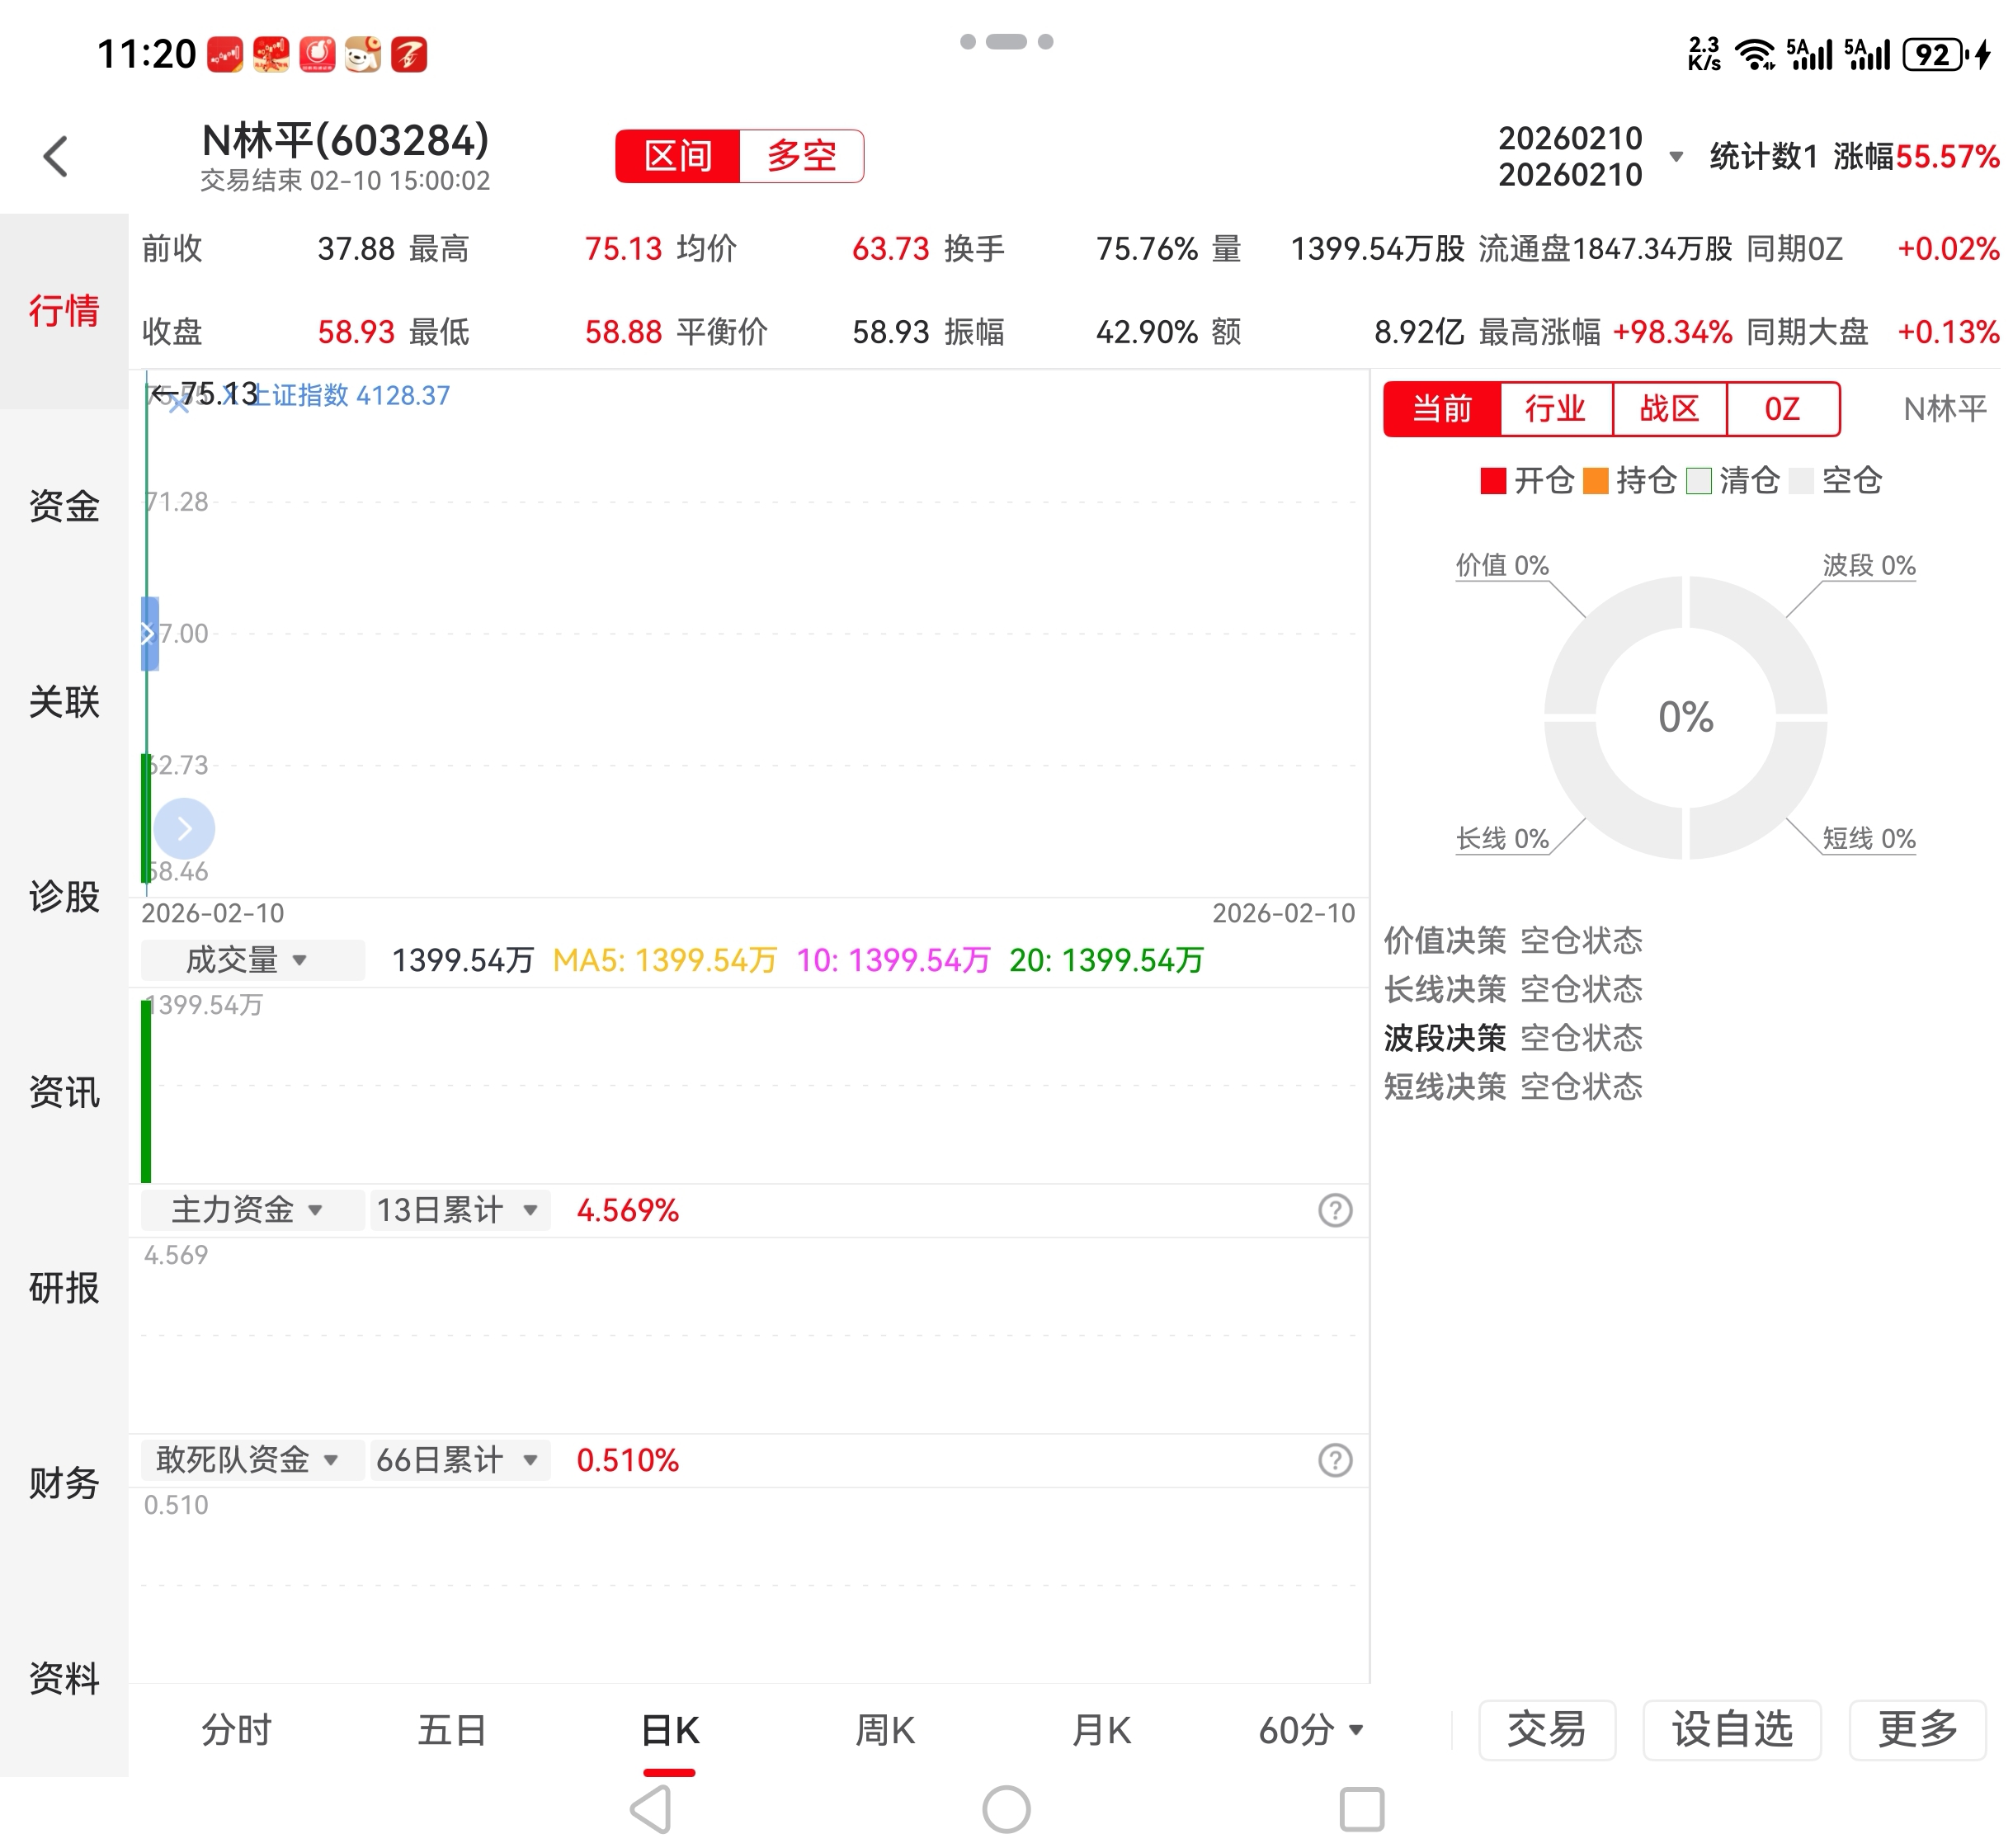
Task: Click the help icon beside 主力资金
Action: (1335, 1211)
